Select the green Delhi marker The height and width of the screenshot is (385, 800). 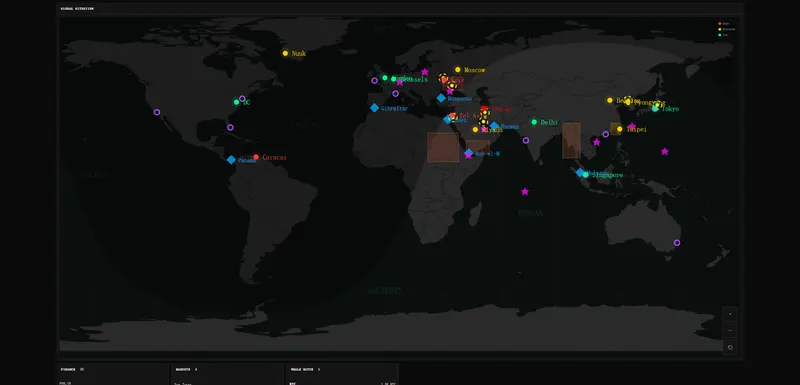[534, 122]
